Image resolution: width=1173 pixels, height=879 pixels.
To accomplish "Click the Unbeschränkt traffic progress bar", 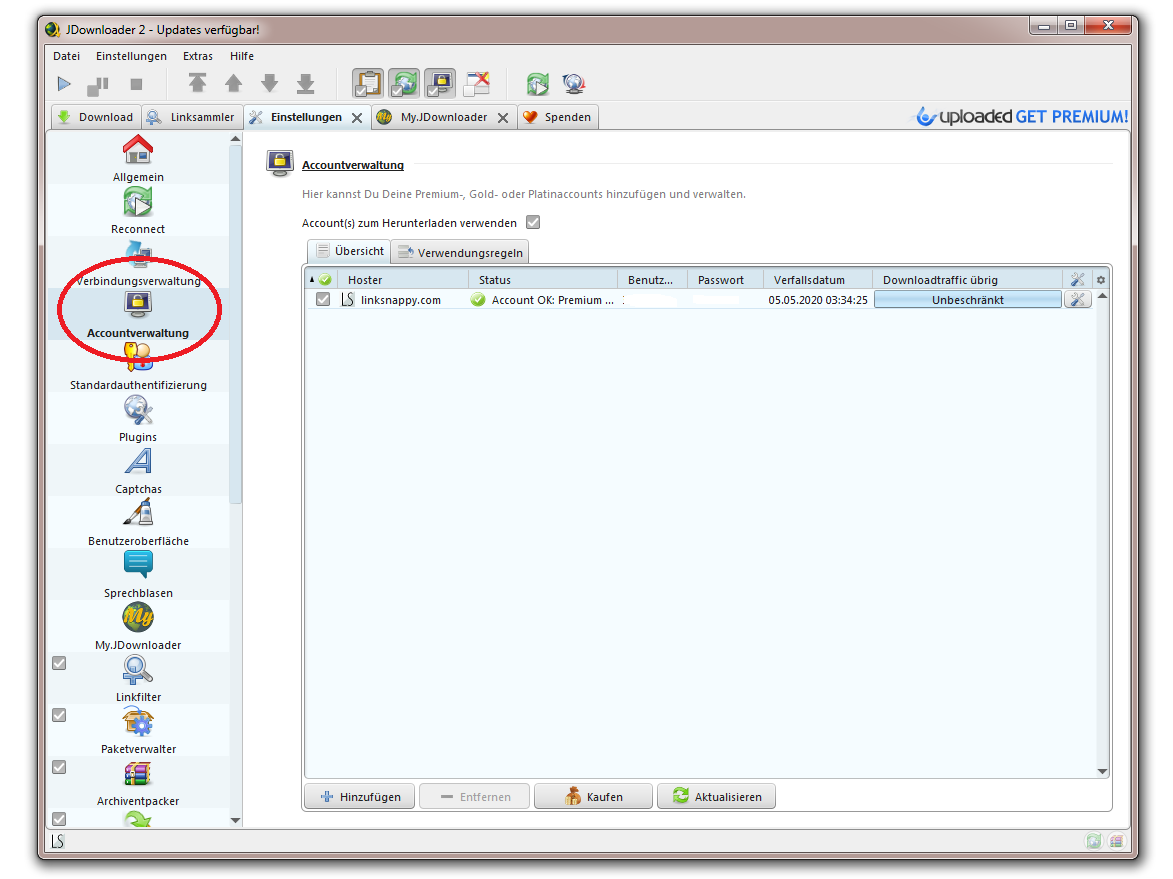I will (968, 299).
